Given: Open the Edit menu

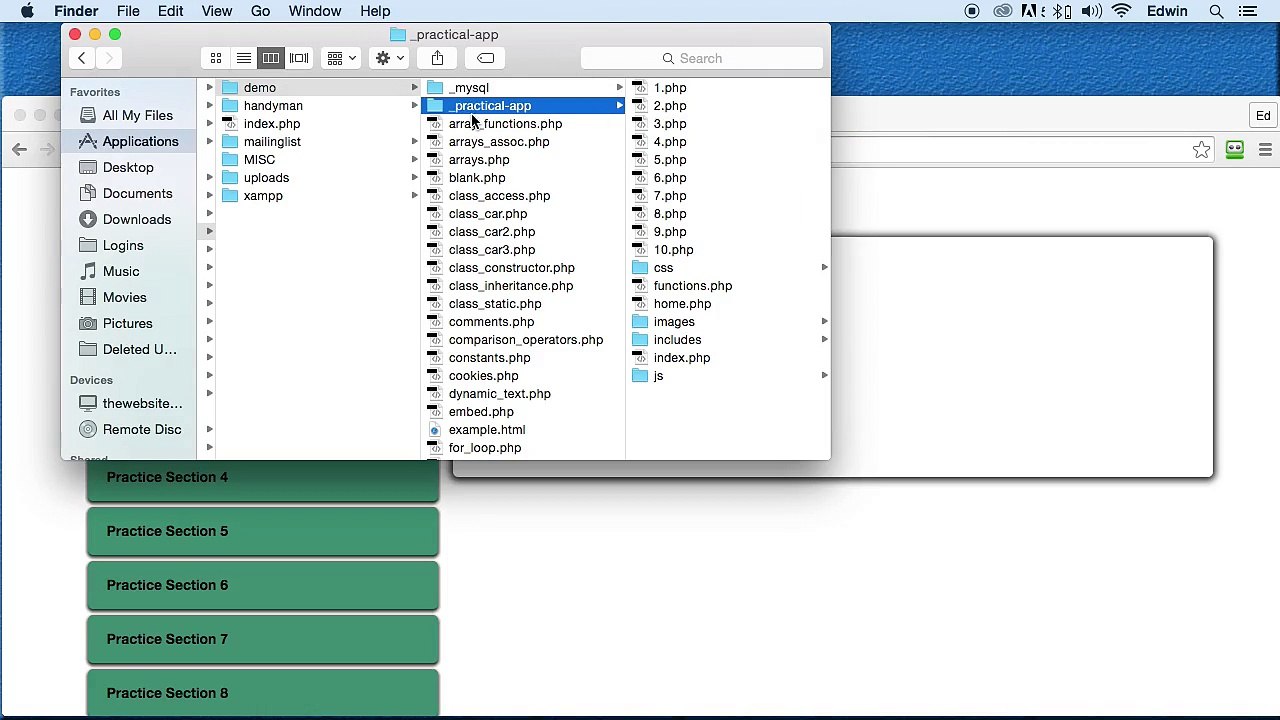Looking at the screenshot, I should (170, 11).
